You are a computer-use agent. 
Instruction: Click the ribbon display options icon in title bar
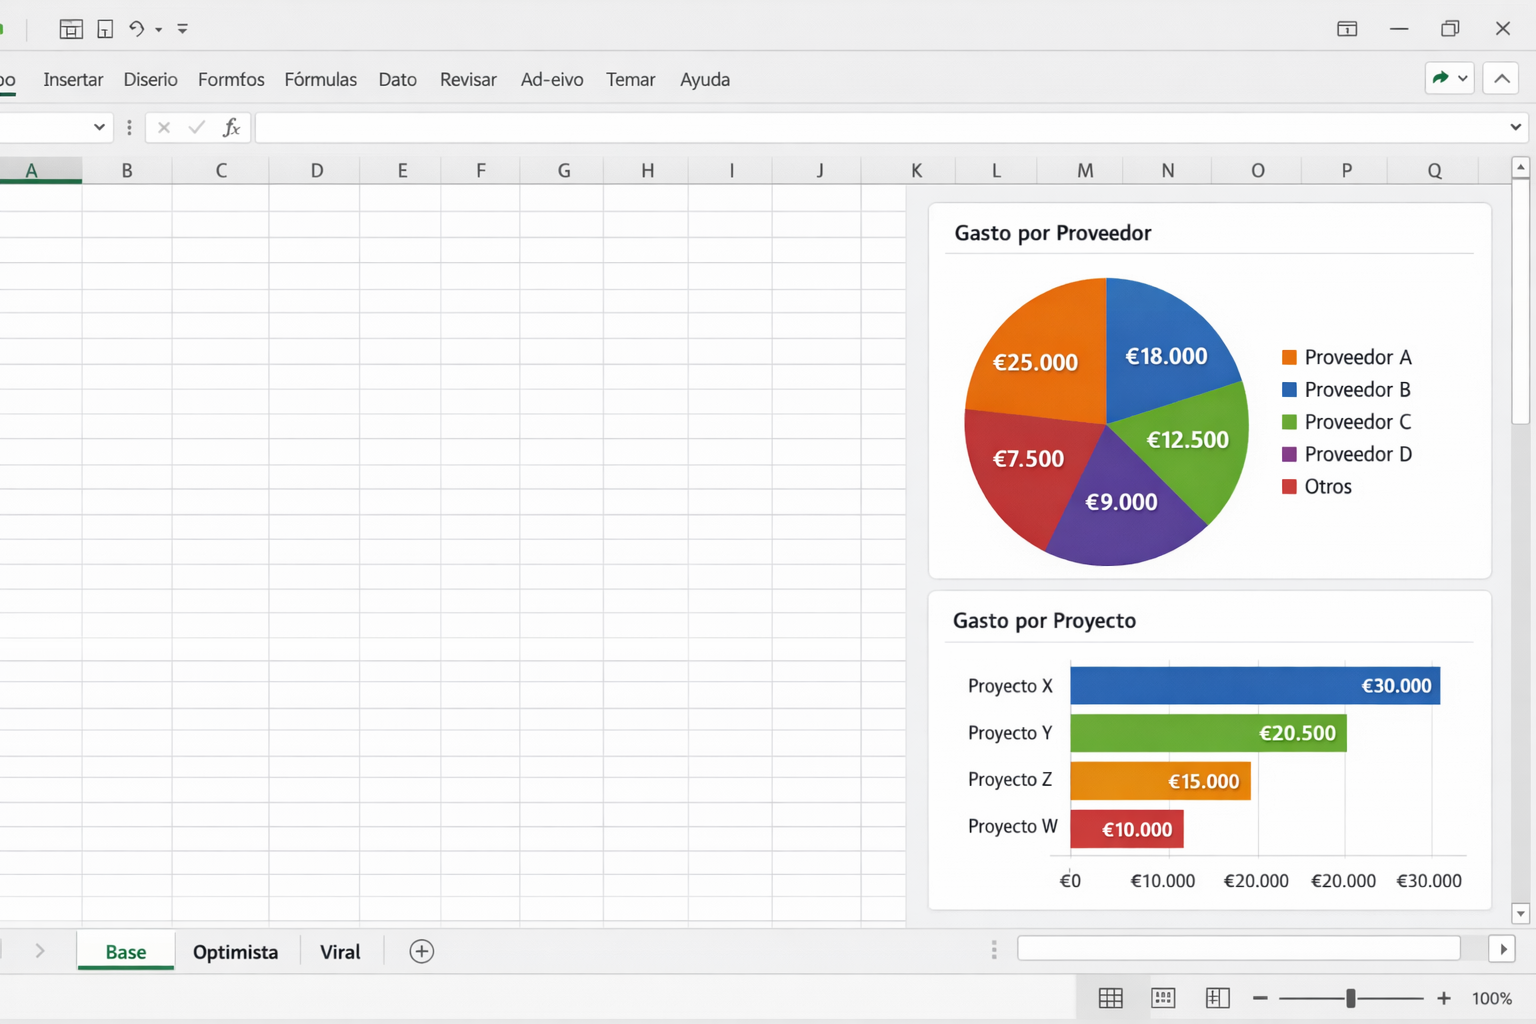pyautogui.click(x=1347, y=29)
